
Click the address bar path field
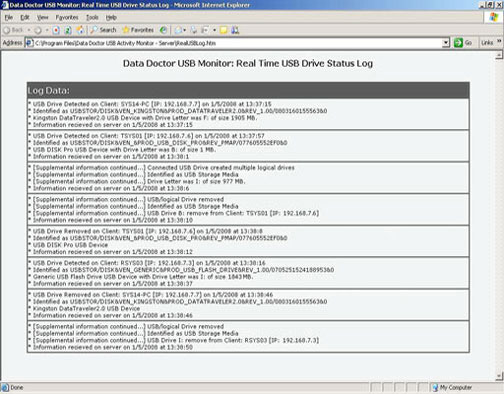click(x=238, y=43)
